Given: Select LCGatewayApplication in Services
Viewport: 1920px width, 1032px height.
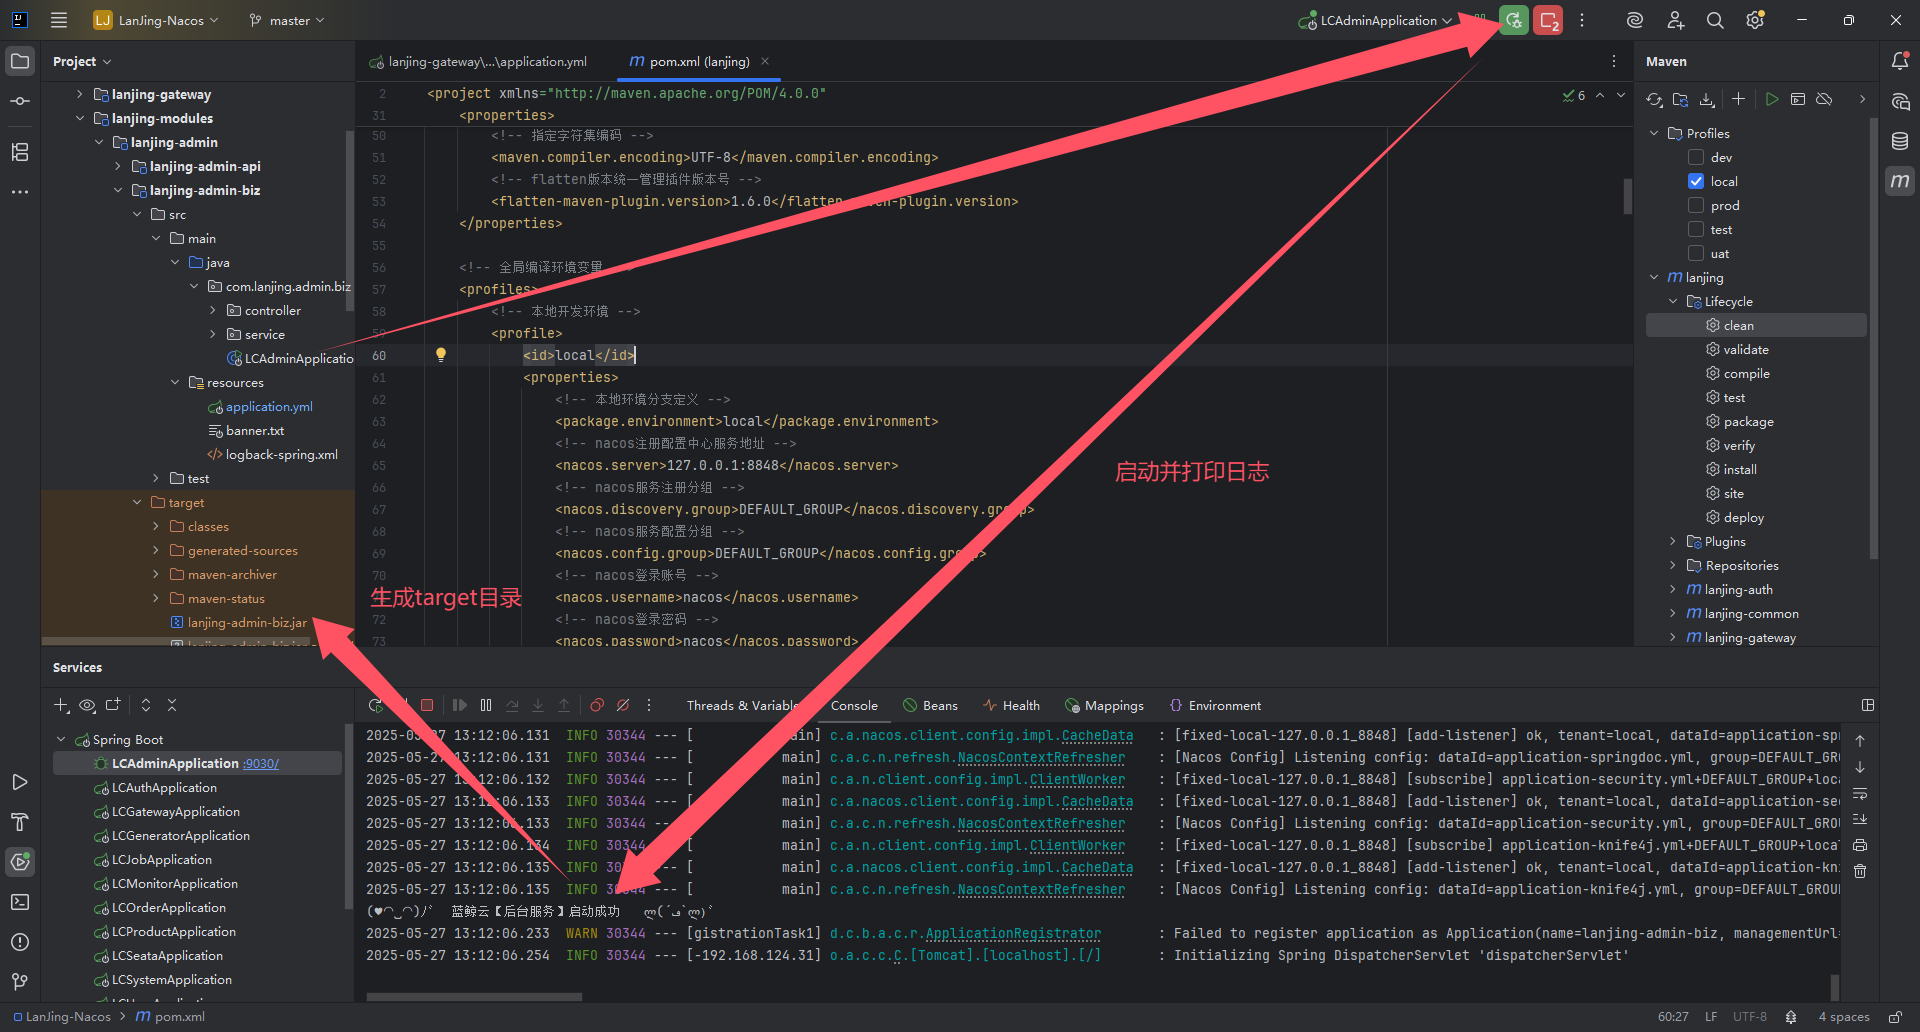Looking at the screenshot, I should pyautogui.click(x=175, y=811).
